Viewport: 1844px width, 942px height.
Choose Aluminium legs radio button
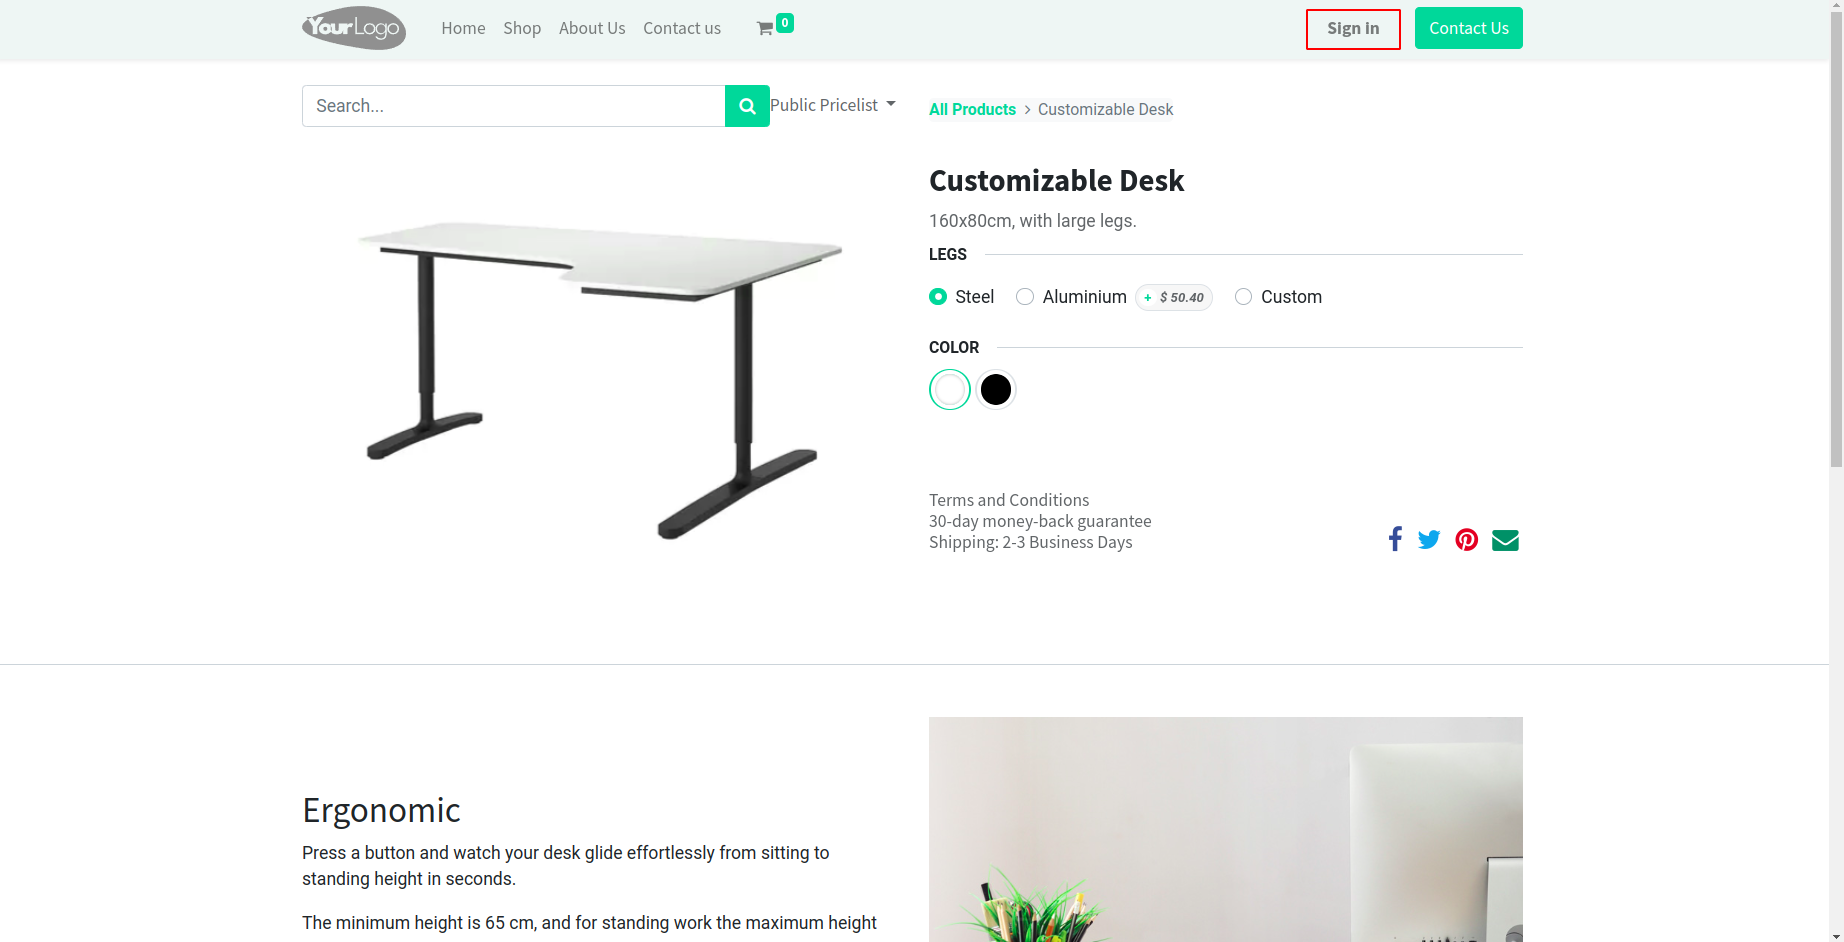[x=1025, y=297]
